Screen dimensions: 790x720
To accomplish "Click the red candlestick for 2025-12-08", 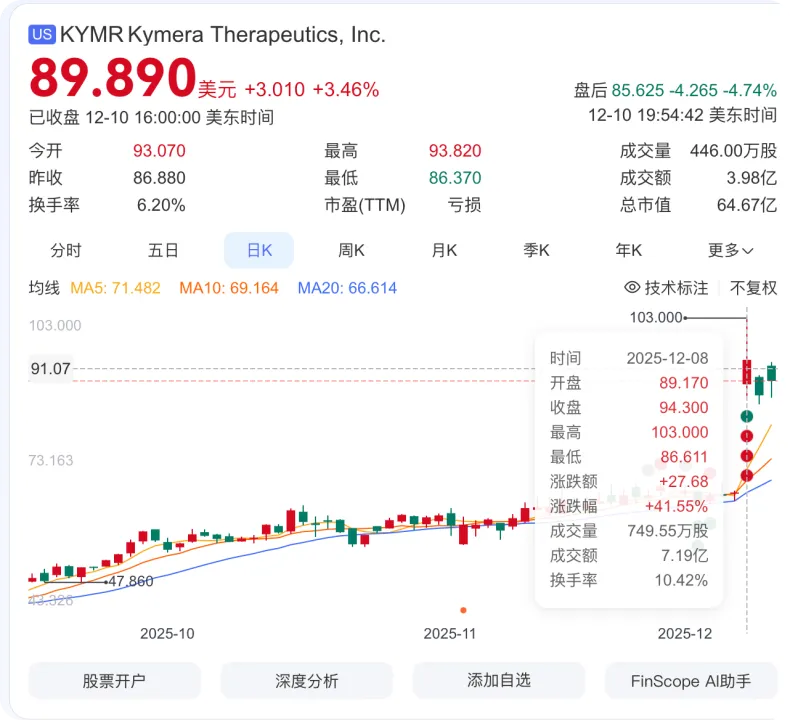I will [746, 372].
